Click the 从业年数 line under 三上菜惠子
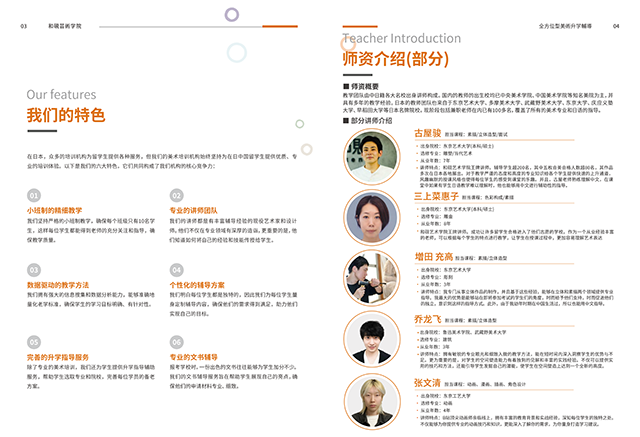This screenshot has height=437, width=640. [x=435, y=224]
